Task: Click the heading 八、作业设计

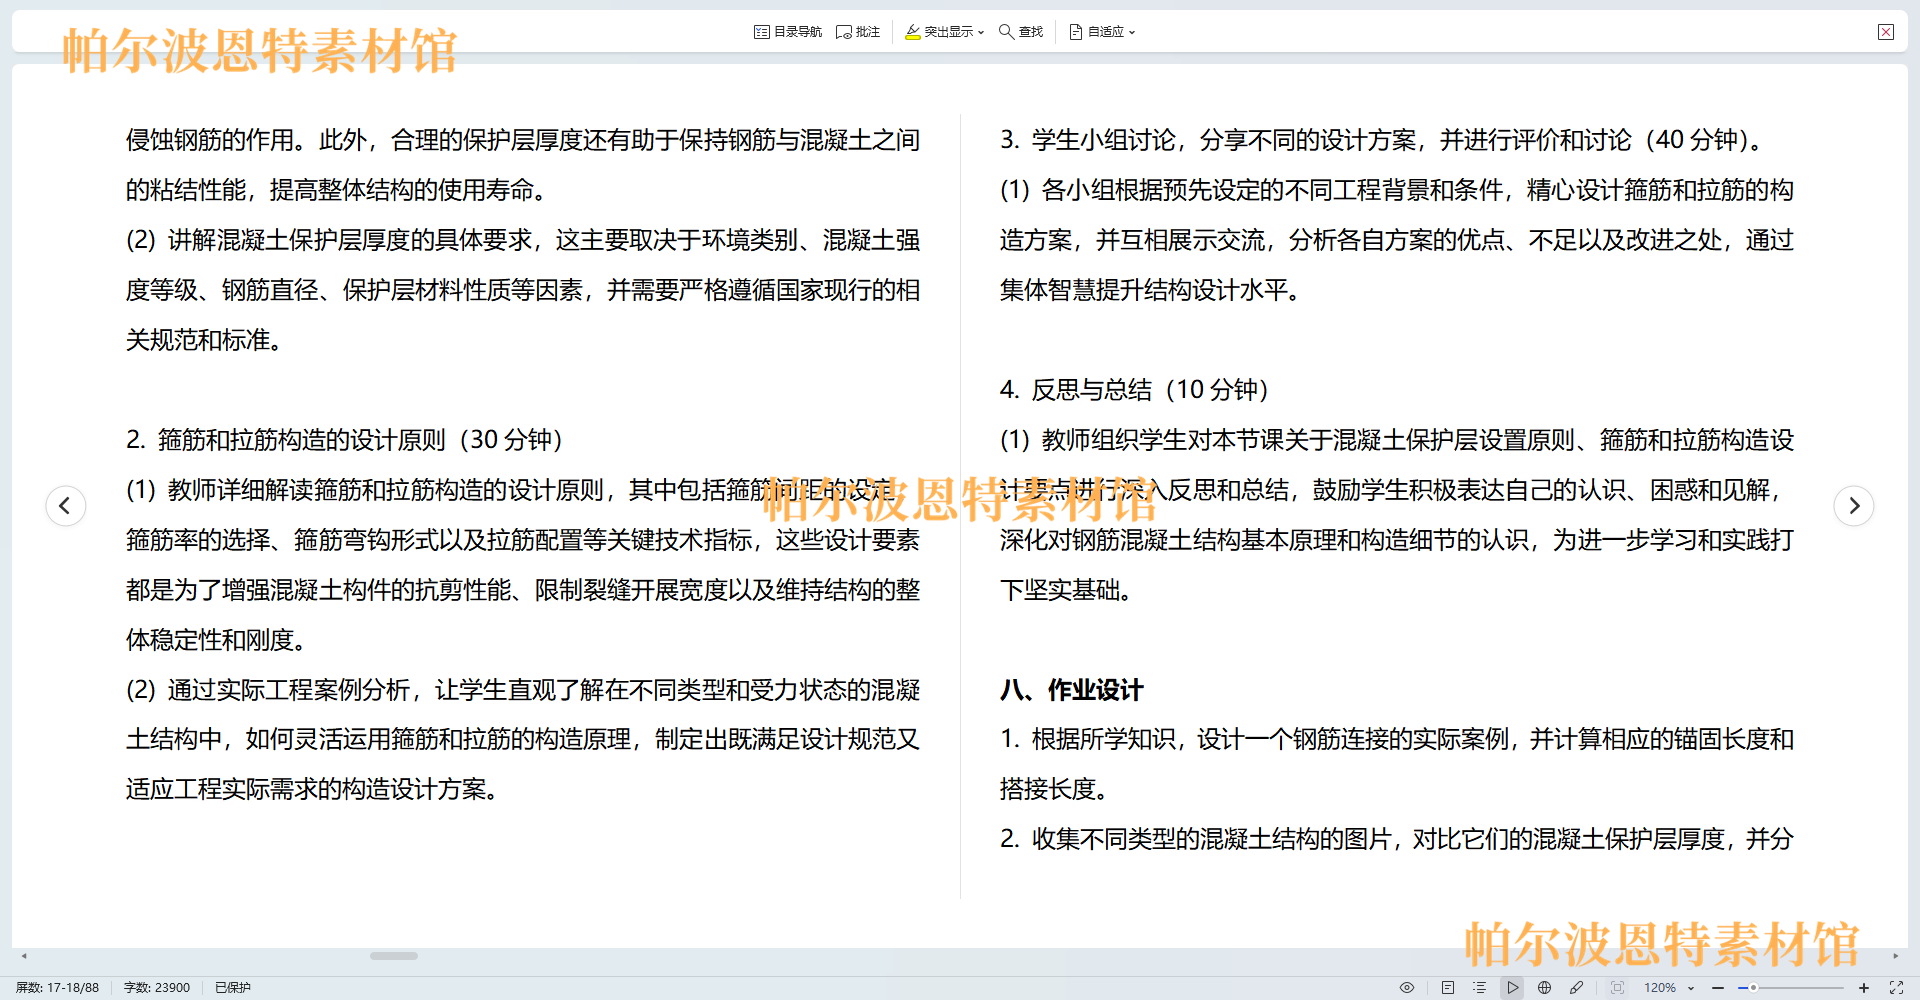Action: (x=1071, y=690)
